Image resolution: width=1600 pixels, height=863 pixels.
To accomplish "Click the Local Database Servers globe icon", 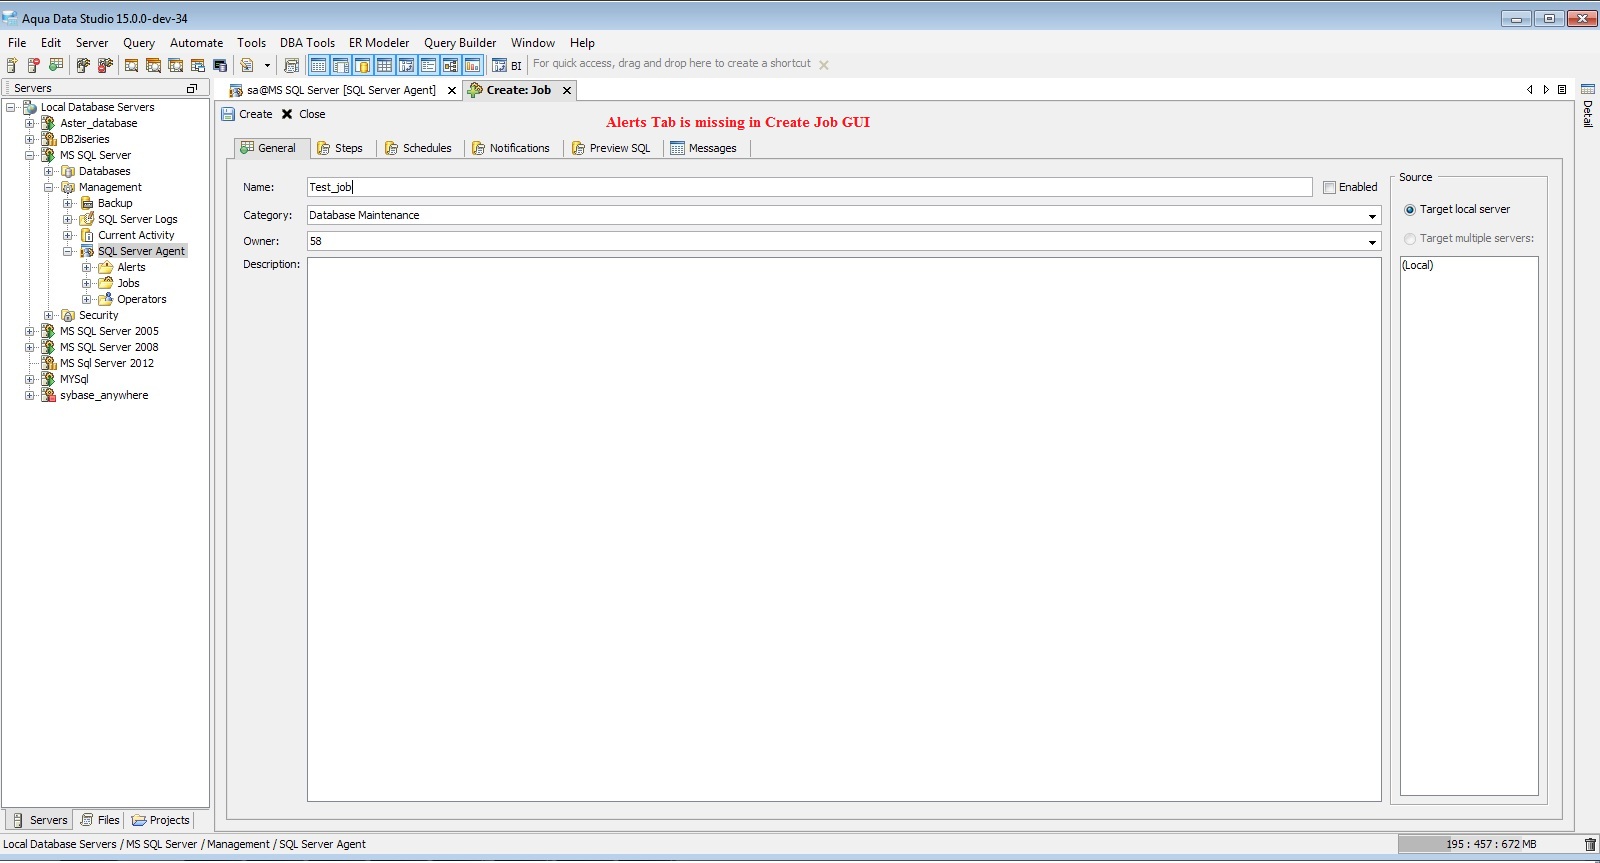I will [x=30, y=107].
